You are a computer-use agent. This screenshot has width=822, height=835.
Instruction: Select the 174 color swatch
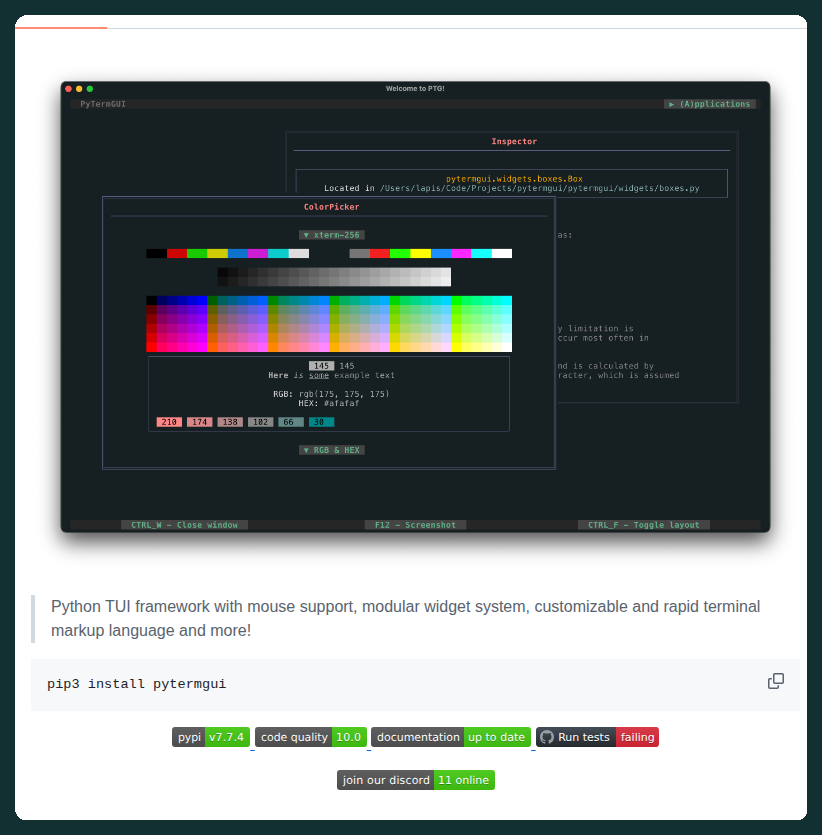200,422
